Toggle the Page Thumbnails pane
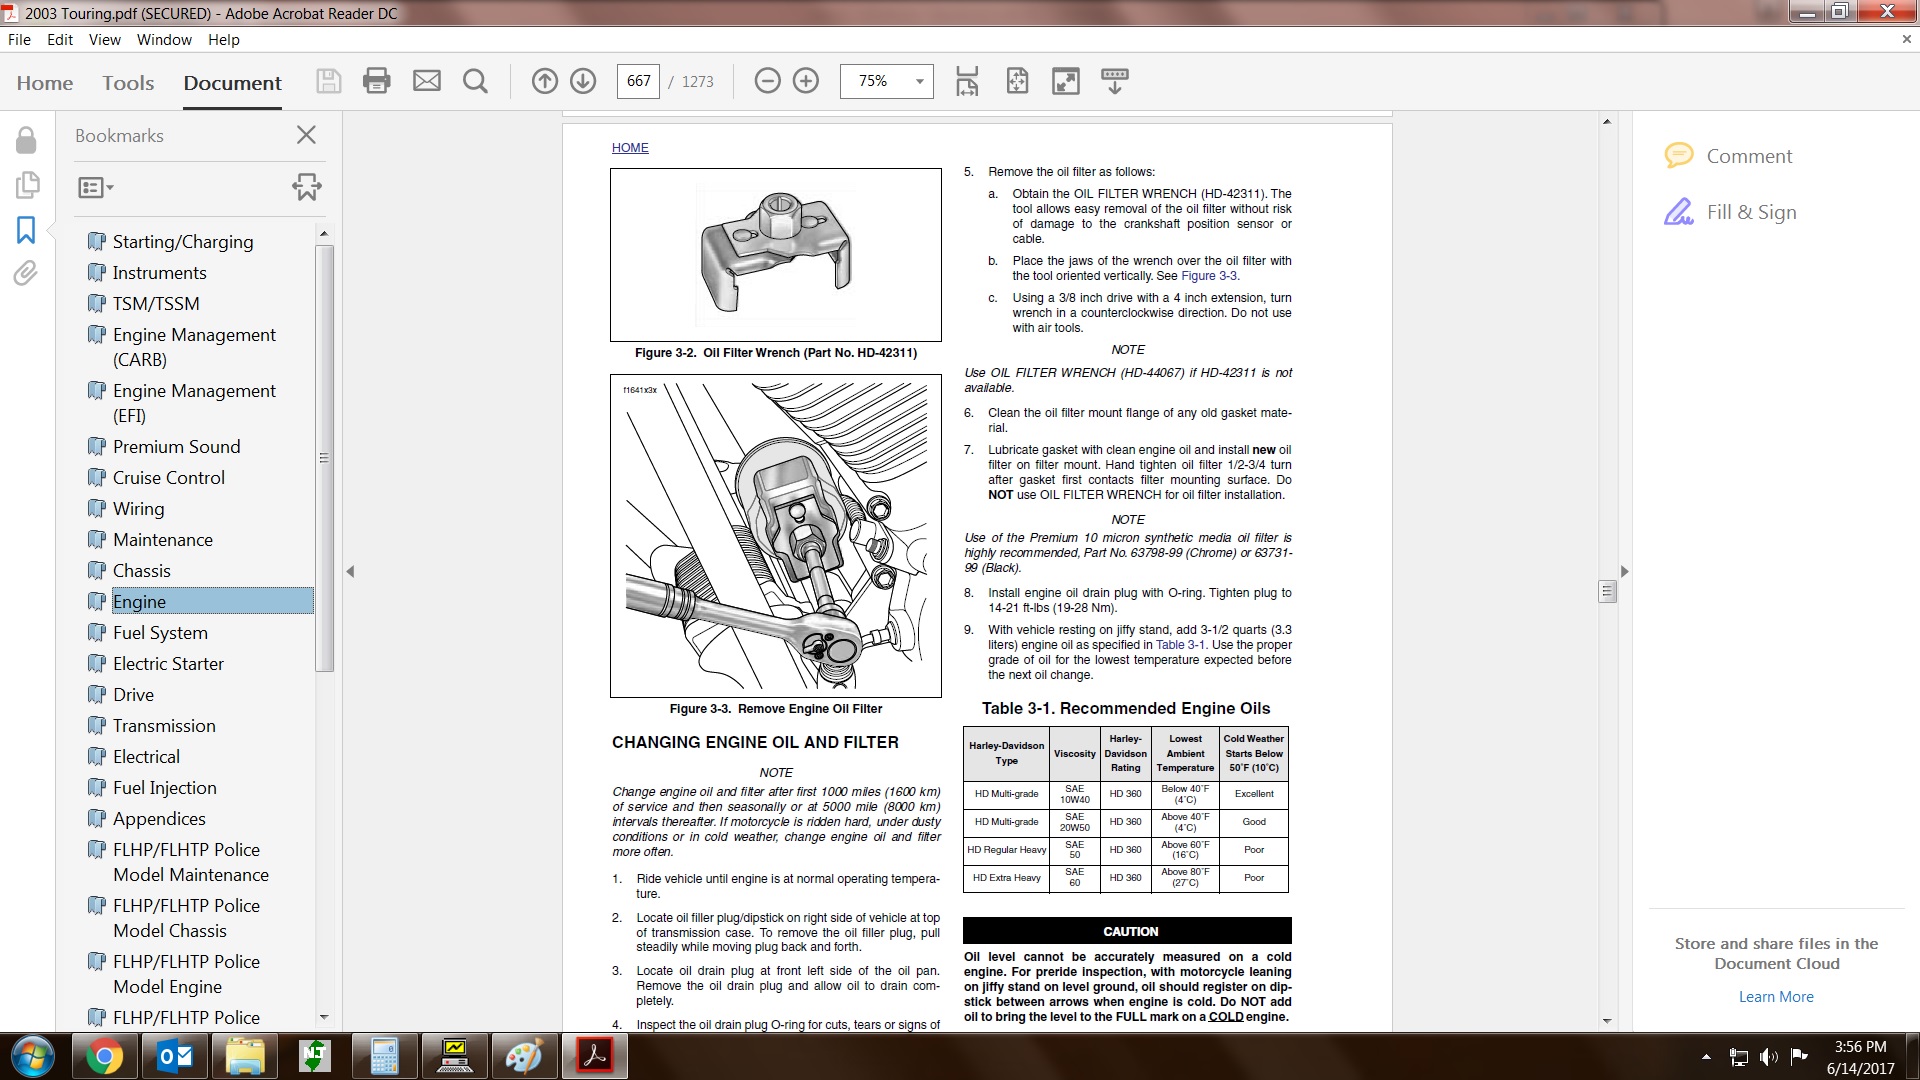 click(x=26, y=185)
